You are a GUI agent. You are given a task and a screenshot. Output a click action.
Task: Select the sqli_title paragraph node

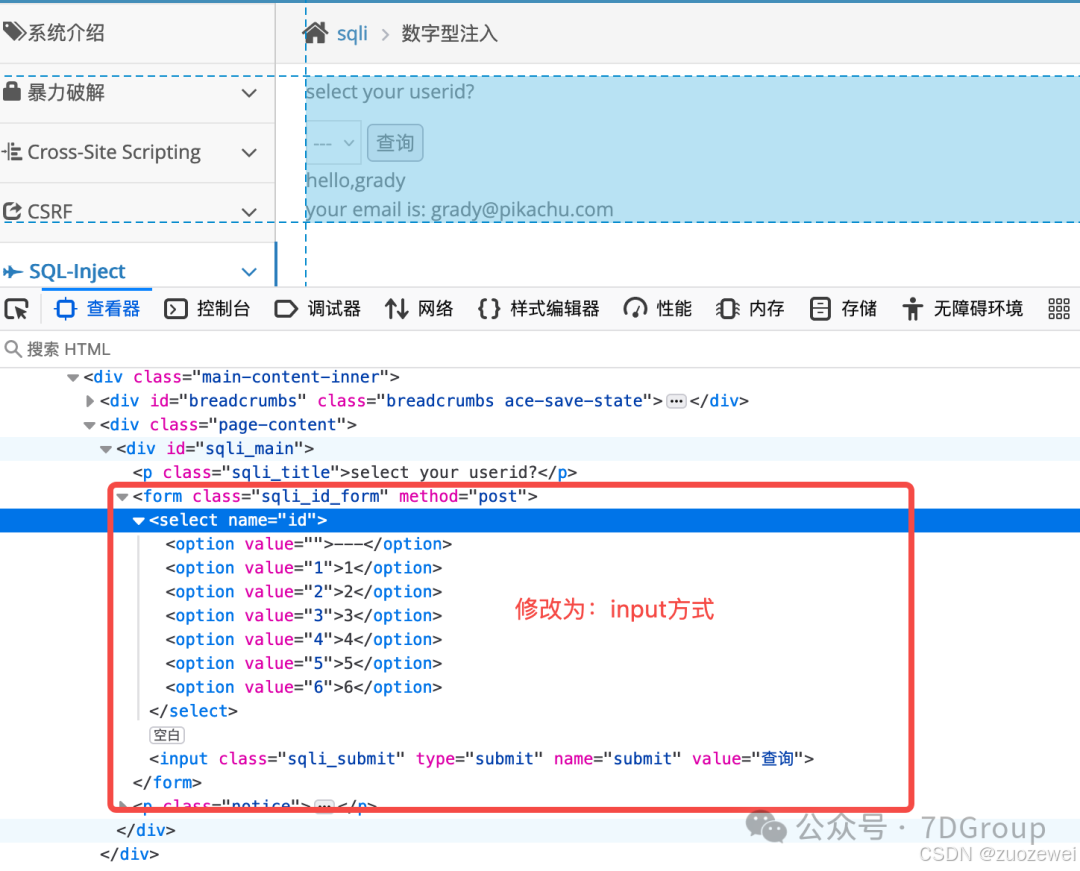point(355,472)
